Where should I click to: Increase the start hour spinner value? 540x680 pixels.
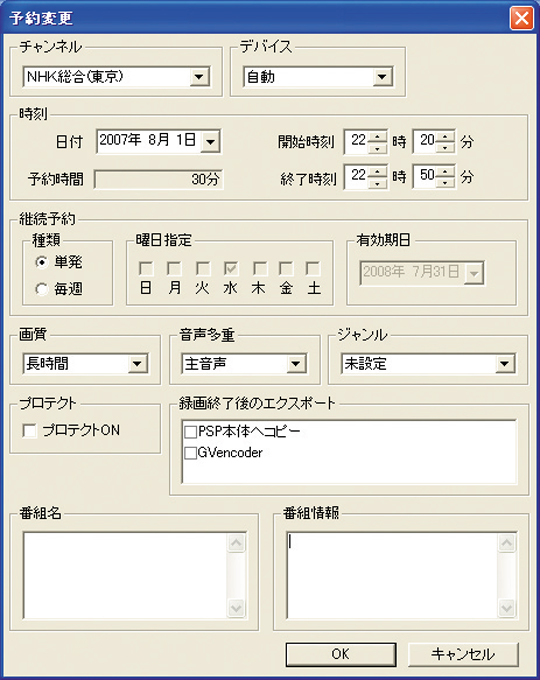(x=378, y=136)
